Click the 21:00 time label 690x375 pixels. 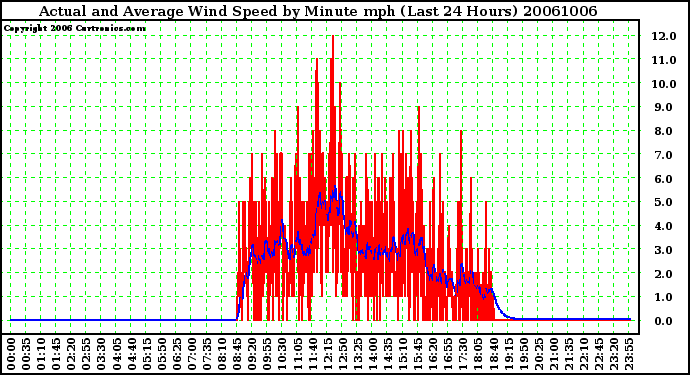(554, 354)
